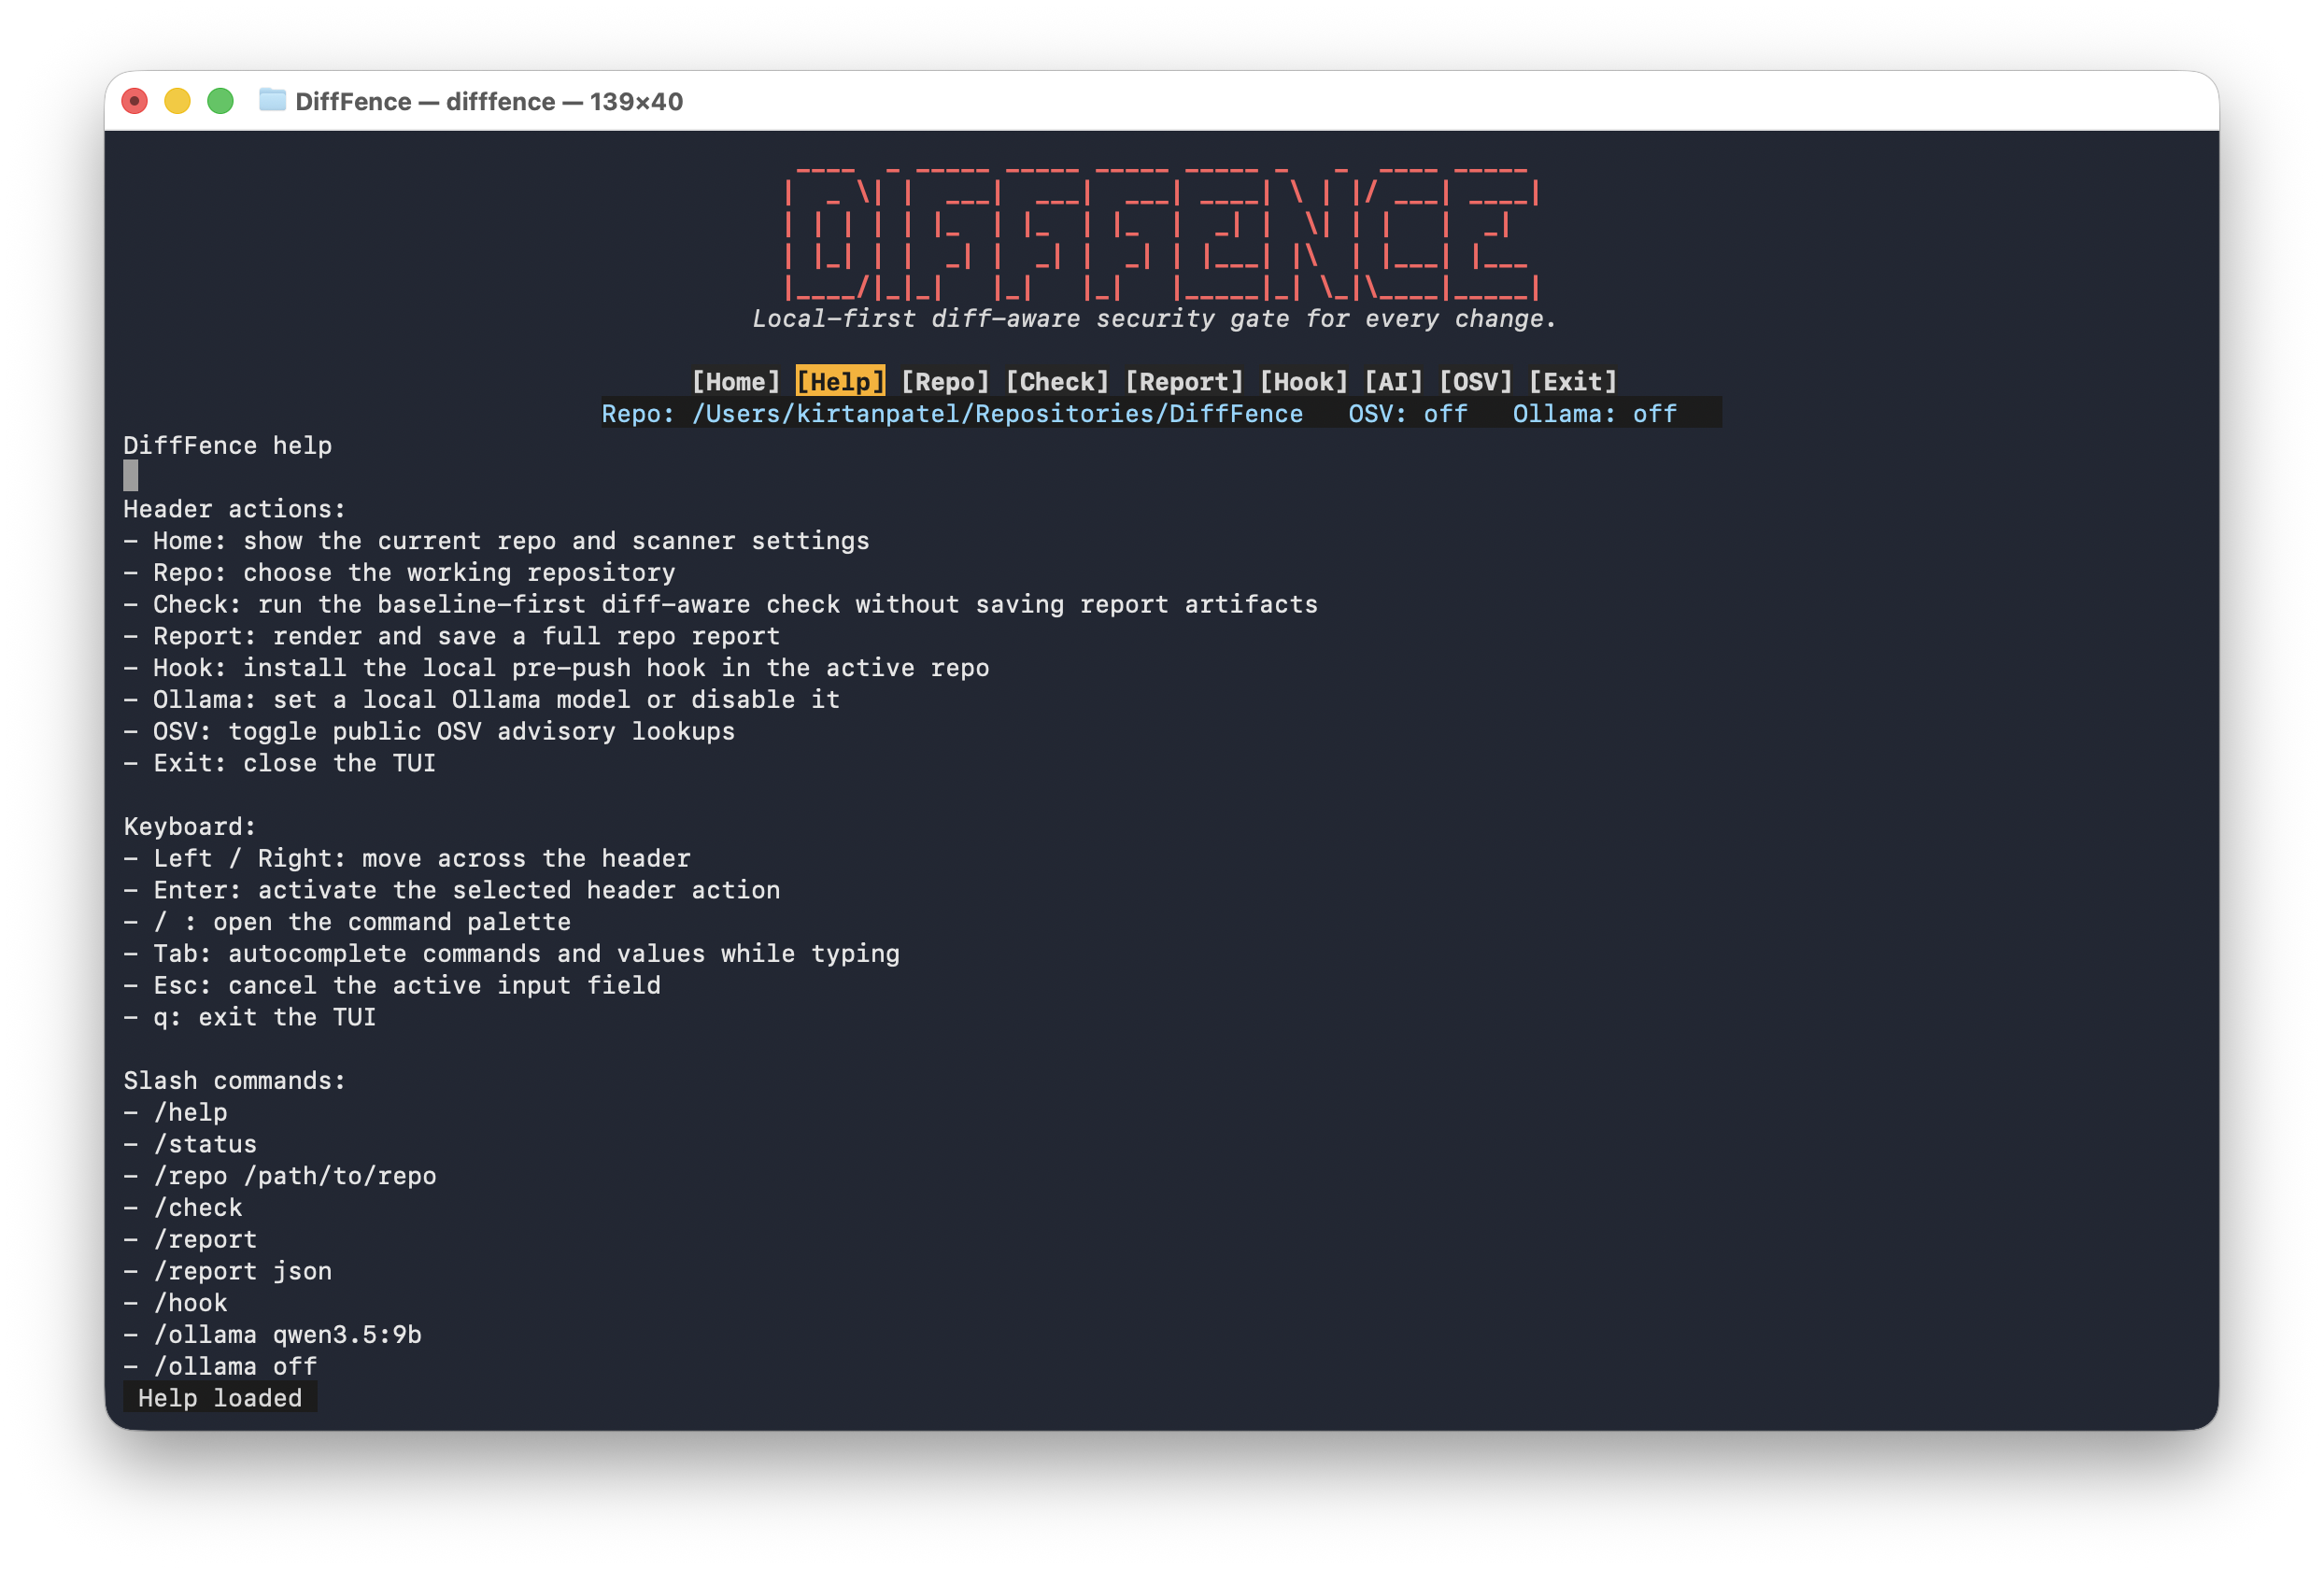Viewport: 2324px width, 1569px height.
Task: Toggle the [OSV] header action
Action: pyautogui.click(x=1475, y=382)
